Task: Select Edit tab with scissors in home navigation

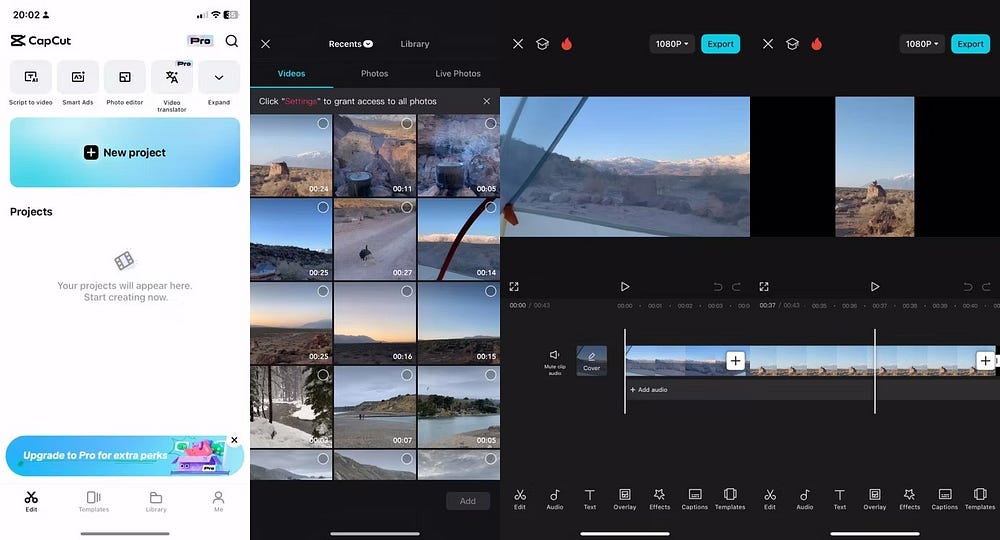Action: click(x=31, y=501)
